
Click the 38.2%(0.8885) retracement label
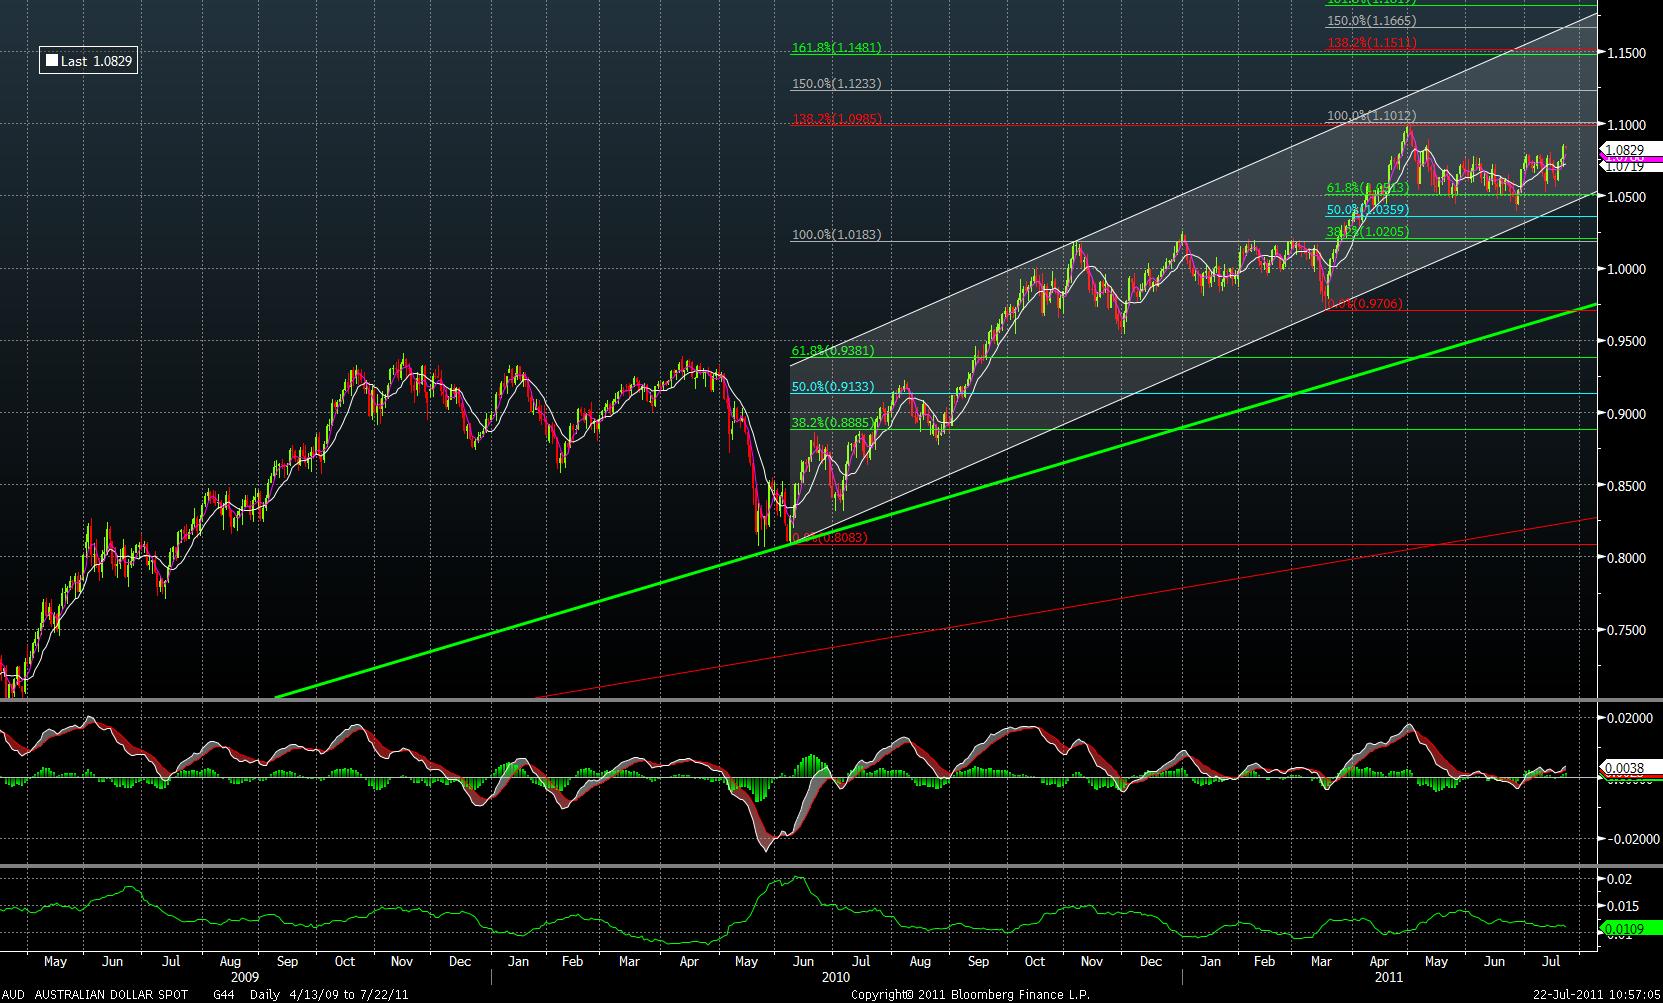832,423
